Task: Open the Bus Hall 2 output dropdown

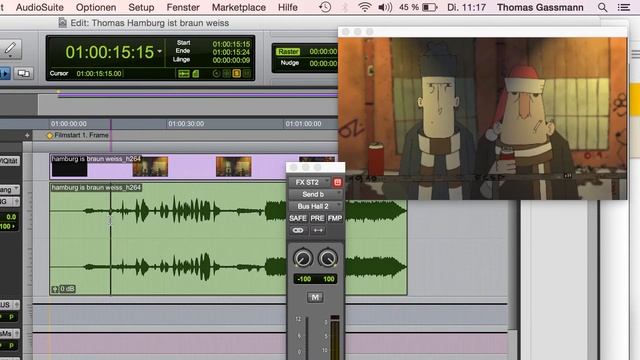Action: pyautogui.click(x=315, y=206)
